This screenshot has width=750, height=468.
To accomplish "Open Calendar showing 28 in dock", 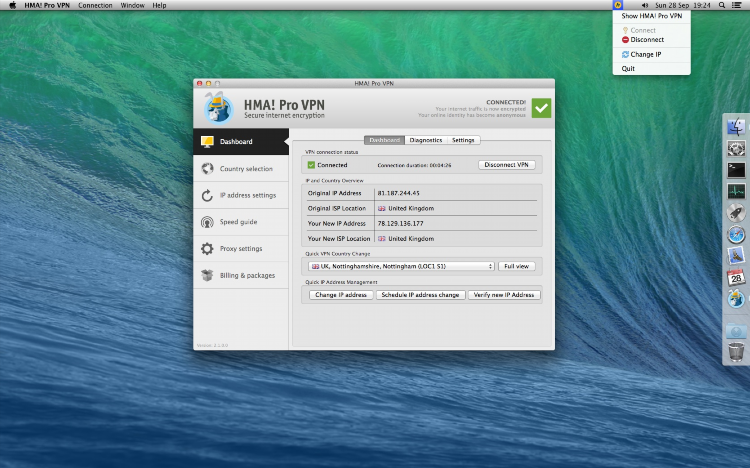I will [736, 277].
